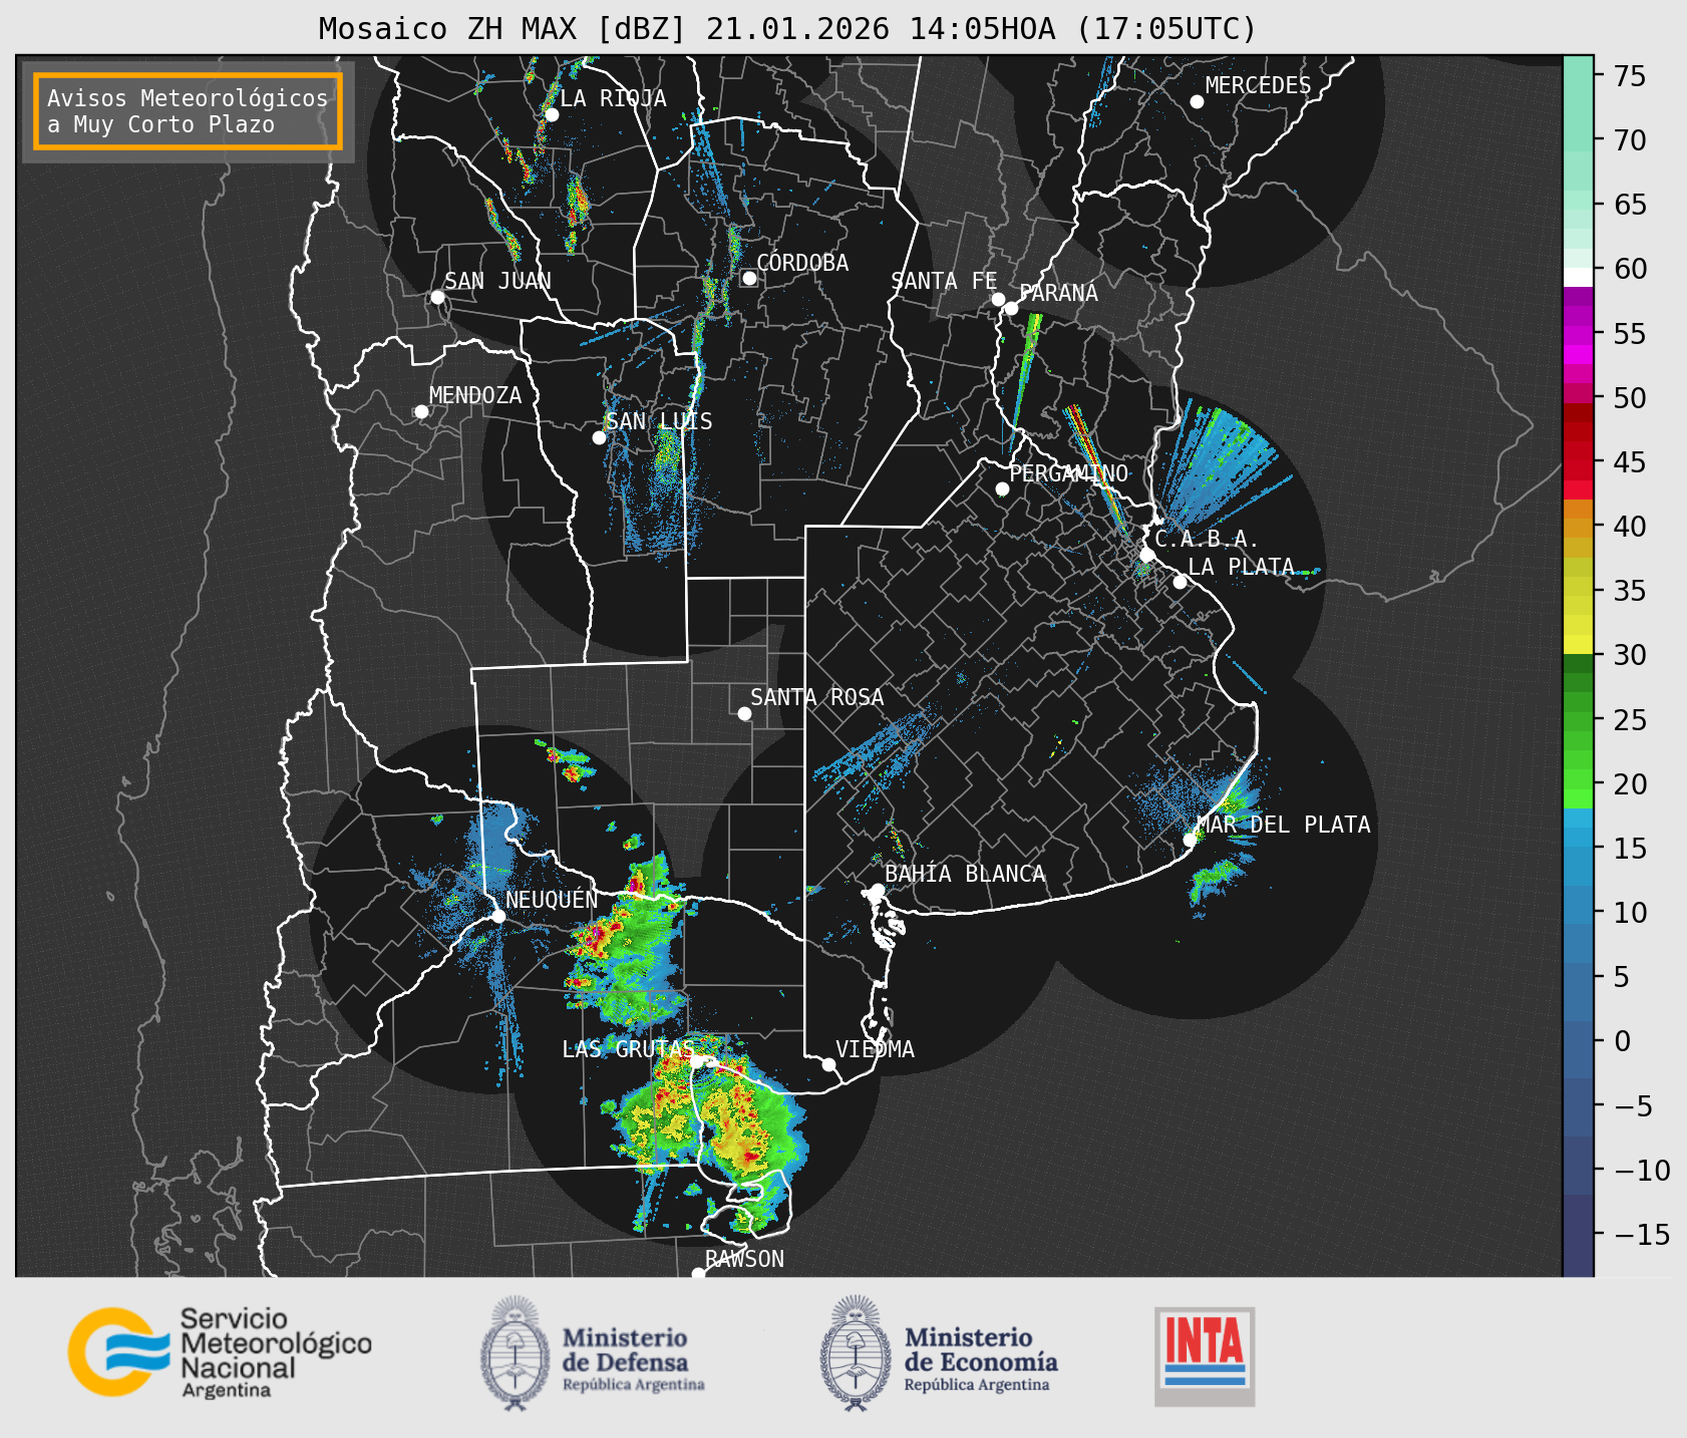
Task: Click the SANTA FE map label
Action: (x=944, y=281)
